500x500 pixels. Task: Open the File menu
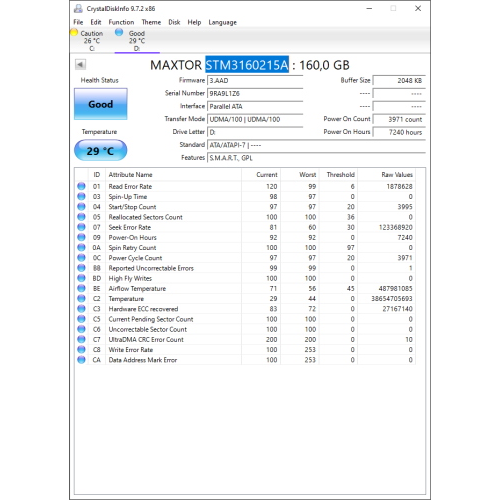coord(78,22)
